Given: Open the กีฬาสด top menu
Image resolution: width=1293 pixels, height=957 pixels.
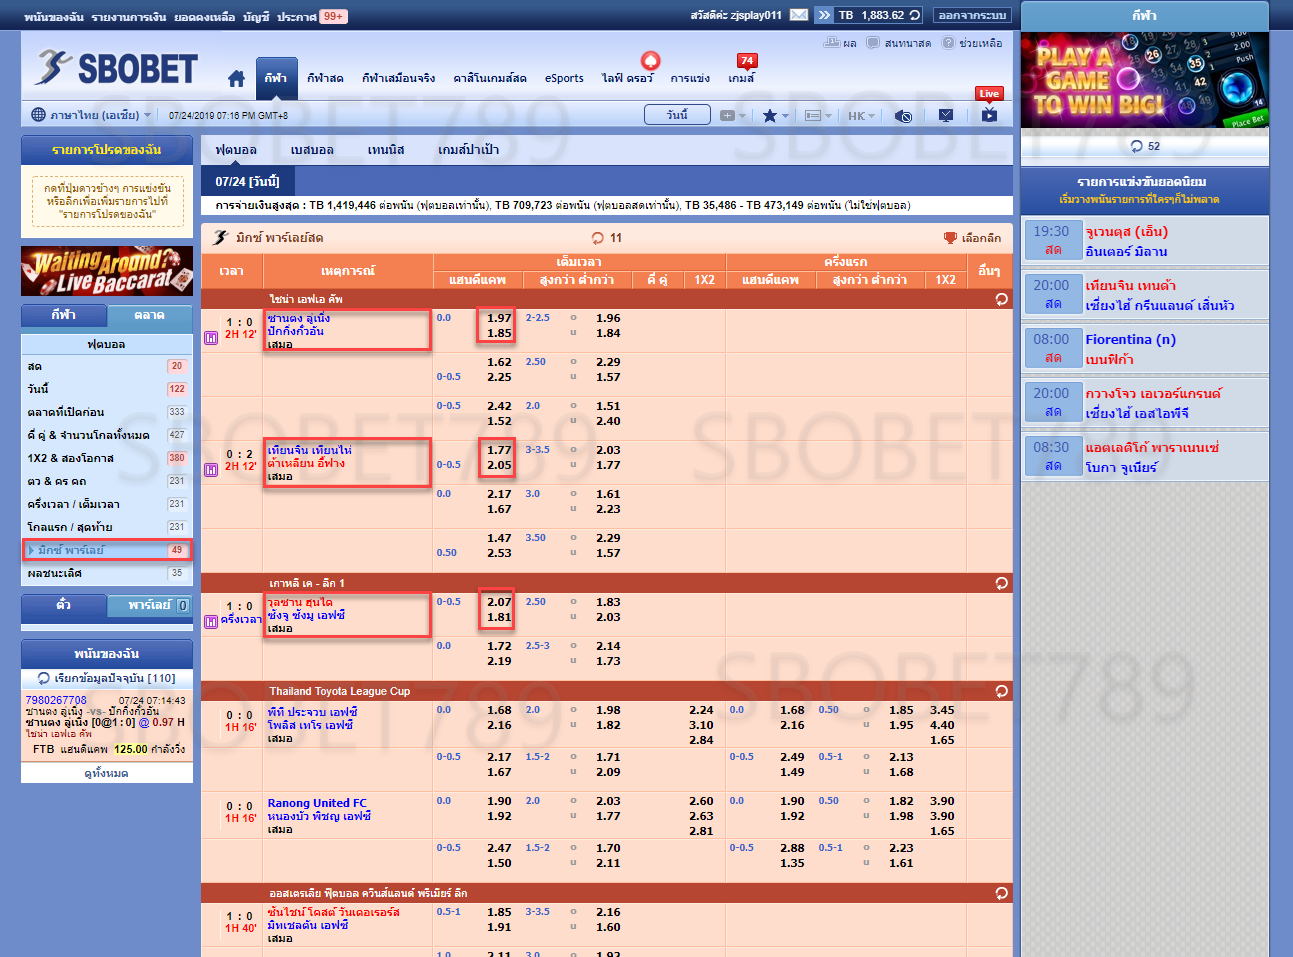Looking at the screenshot, I should tap(325, 78).
